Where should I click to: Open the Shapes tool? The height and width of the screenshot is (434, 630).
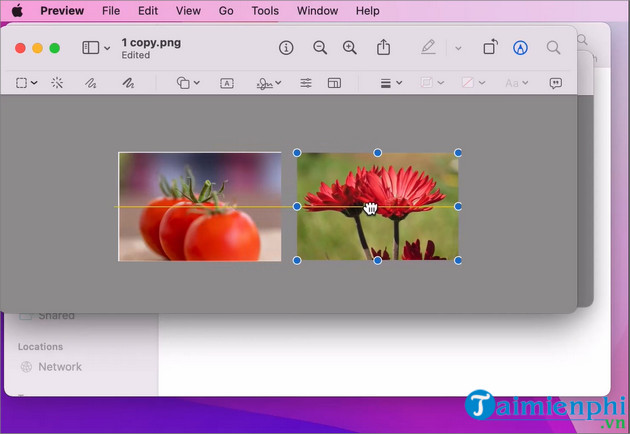pos(183,83)
